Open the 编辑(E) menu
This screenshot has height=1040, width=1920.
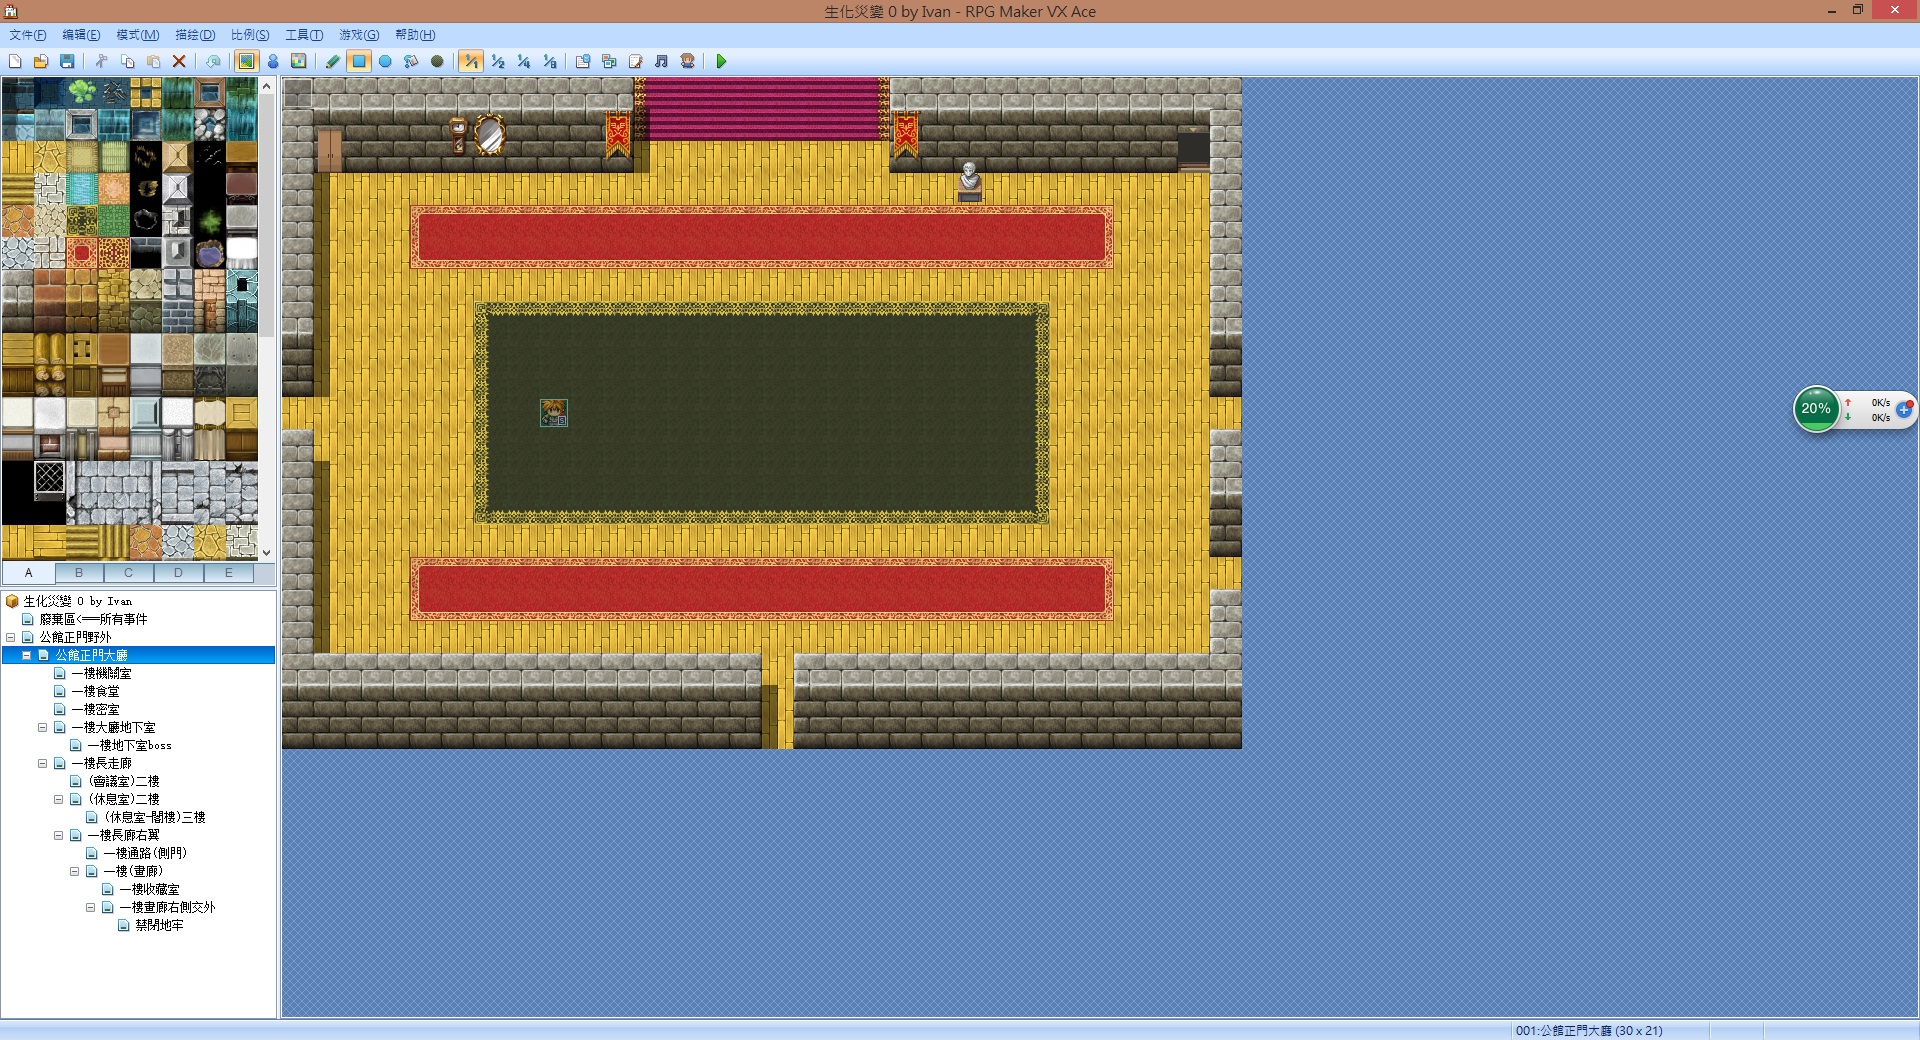[81, 35]
